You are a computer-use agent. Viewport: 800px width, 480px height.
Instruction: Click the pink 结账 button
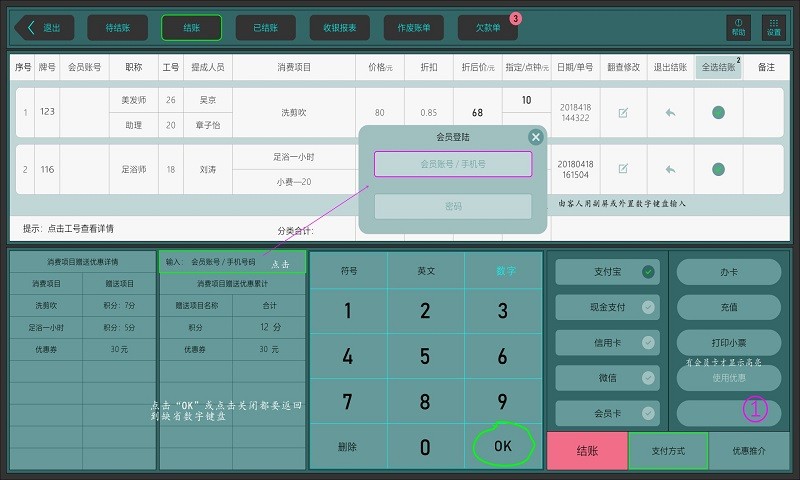[587, 451]
